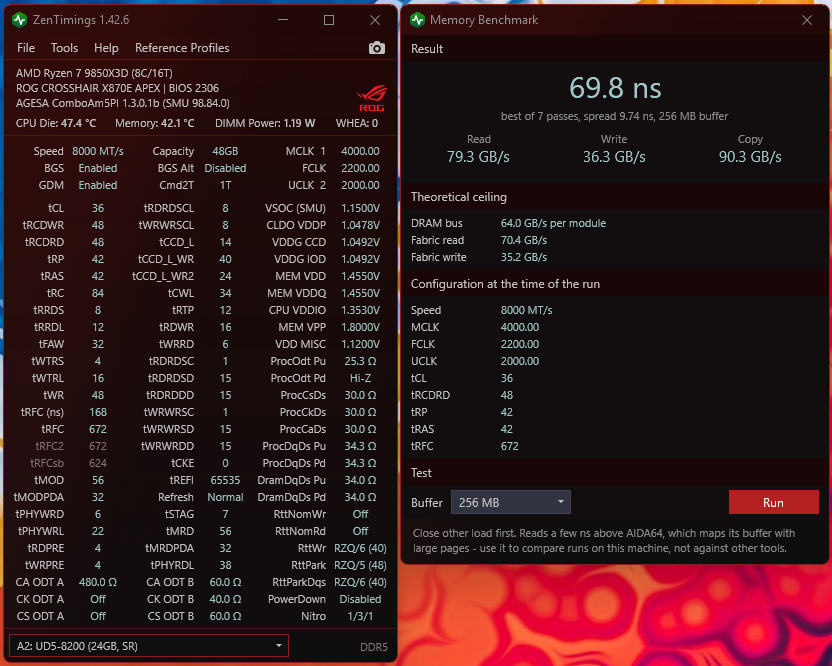Click the tCL value 36 in ZenTimings

coord(98,208)
